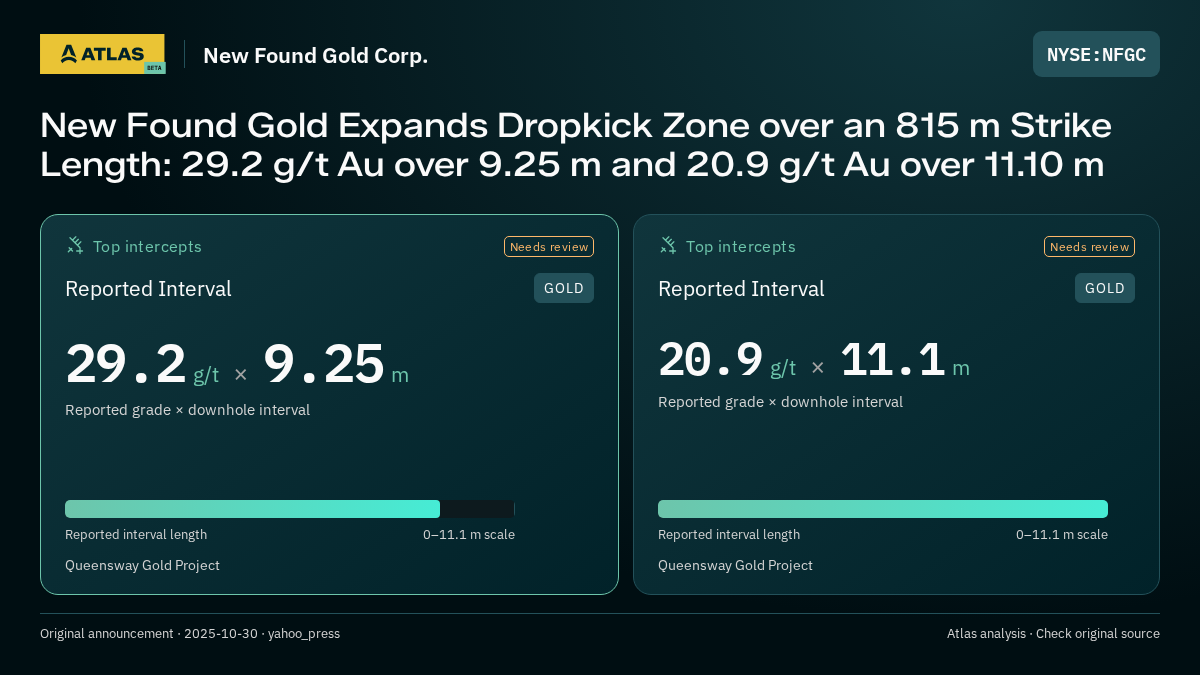Screen dimensions: 1200x675
Task: Click the NYSE:NFGC ticker badge
Action: point(1096,54)
